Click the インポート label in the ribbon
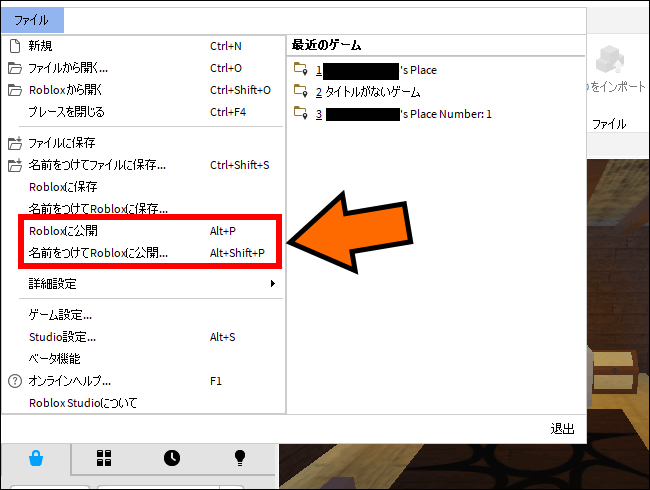The height and width of the screenshot is (490, 650). point(616,87)
